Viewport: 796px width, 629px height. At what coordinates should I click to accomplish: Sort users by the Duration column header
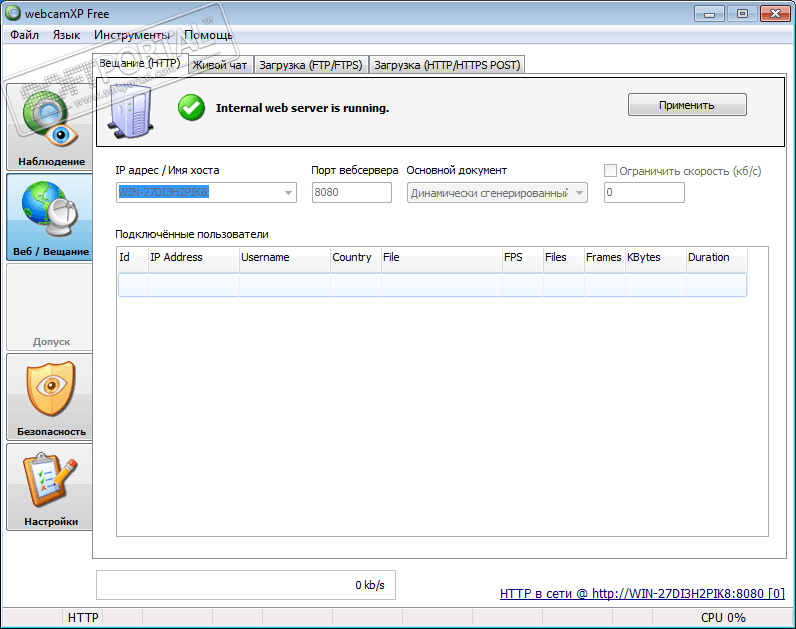717,257
